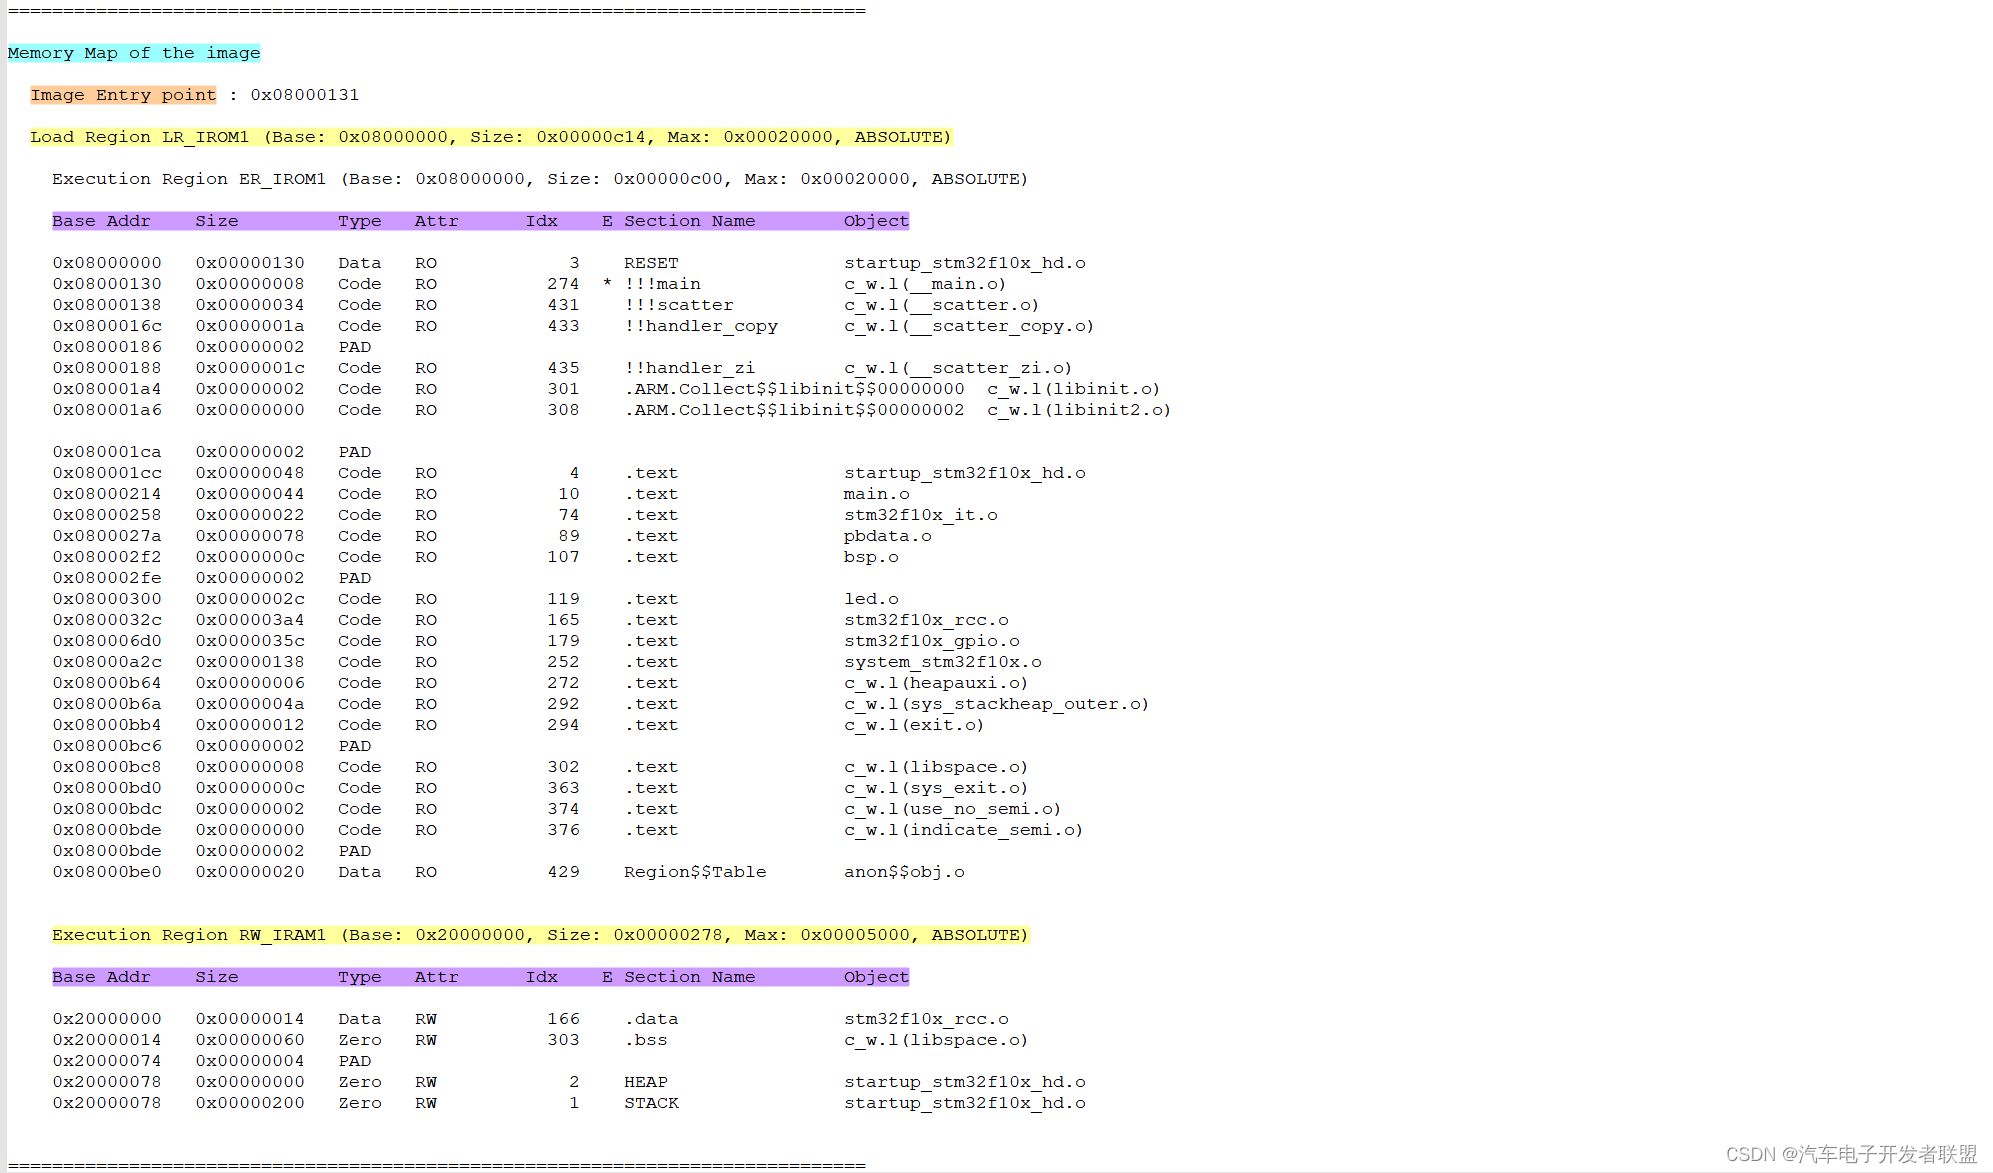
Task: Click the orange 'Image Entry point' label
Action: 122,94
